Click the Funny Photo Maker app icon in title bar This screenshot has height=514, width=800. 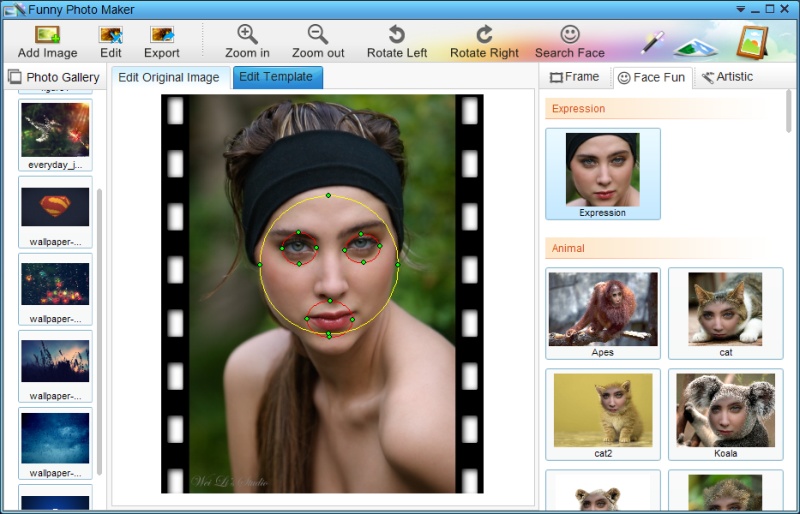pos(13,9)
